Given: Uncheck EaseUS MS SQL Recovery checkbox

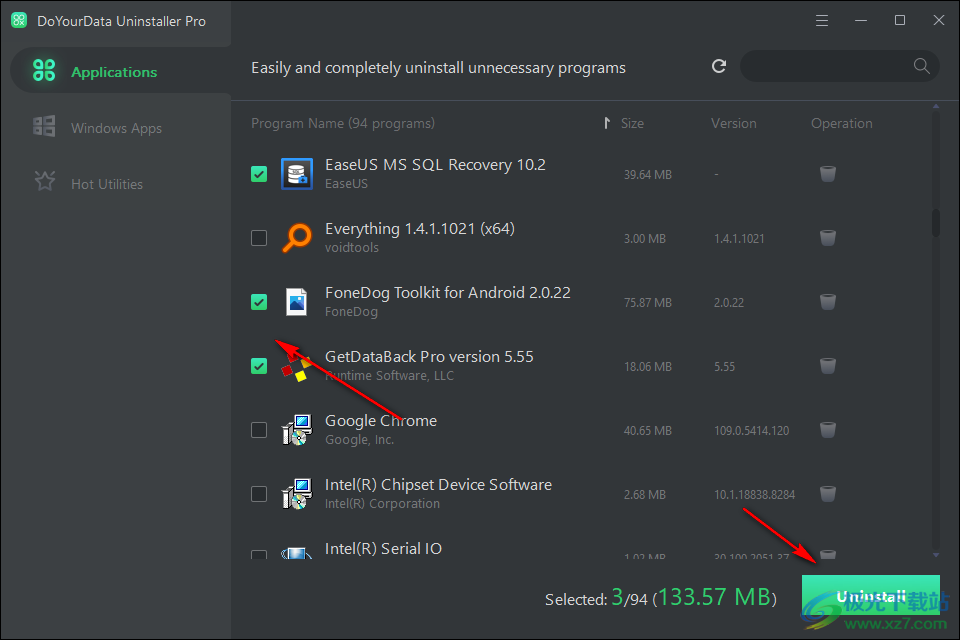Looking at the screenshot, I should click(259, 174).
